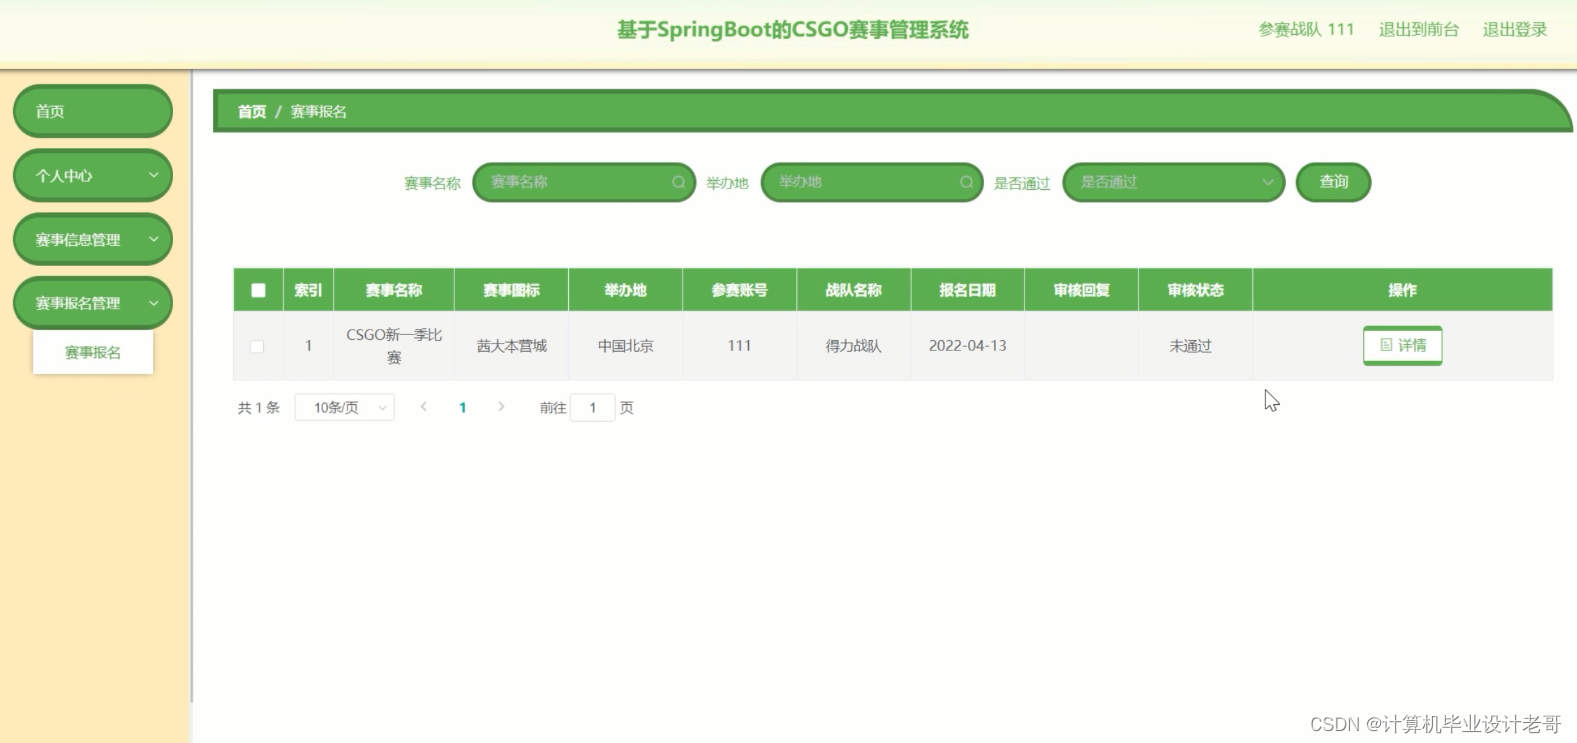Image resolution: width=1577 pixels, height=743 pixels.
Task: Click cell 中国北京
Action: [x=625, y=346]
